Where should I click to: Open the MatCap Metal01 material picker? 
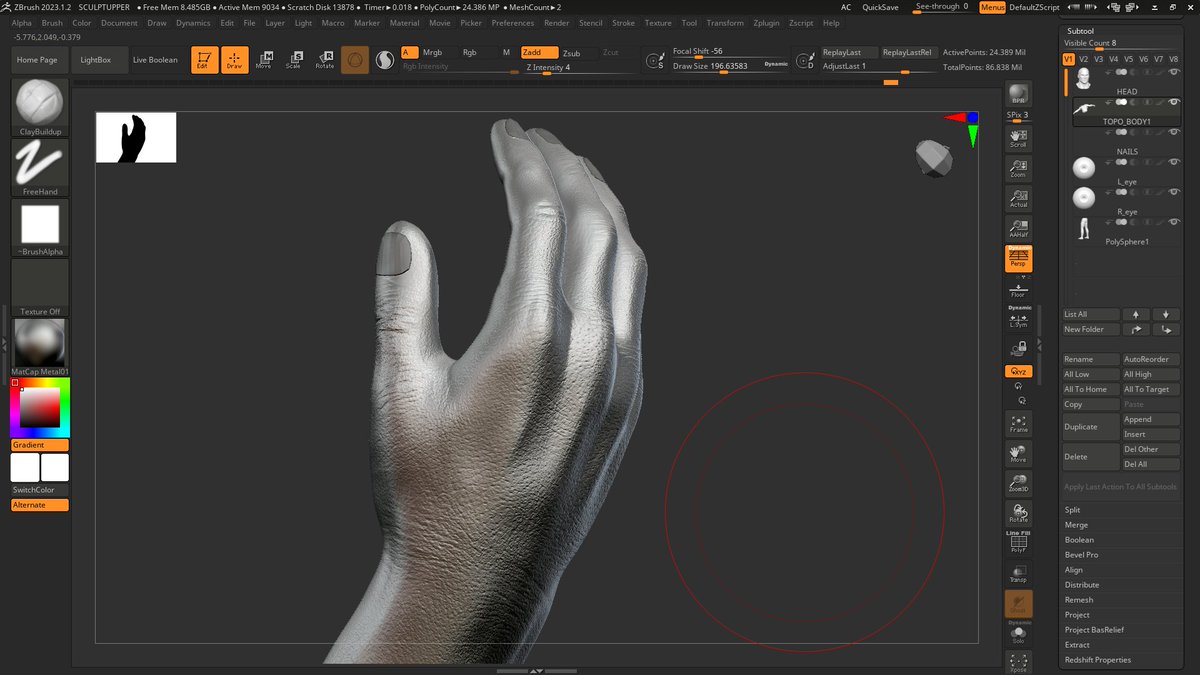[40, 347]
